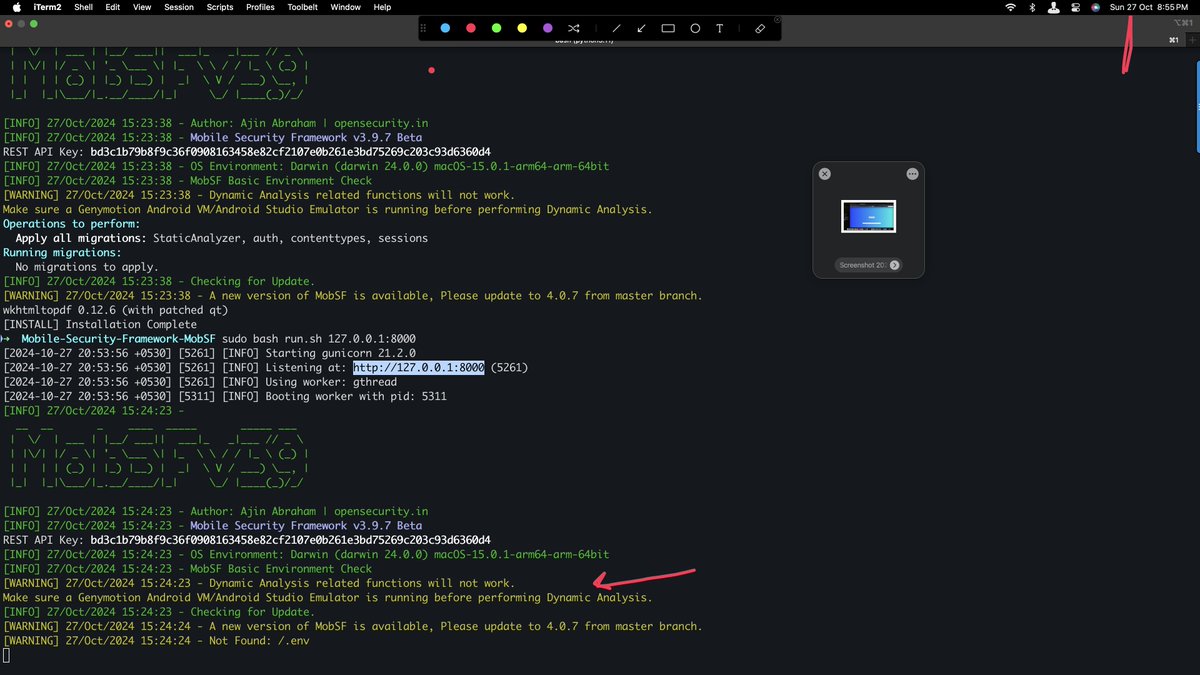This screenshot has height=675, width=1200.
Task: Click the shuffle random color icon
Action: point(574,28)
